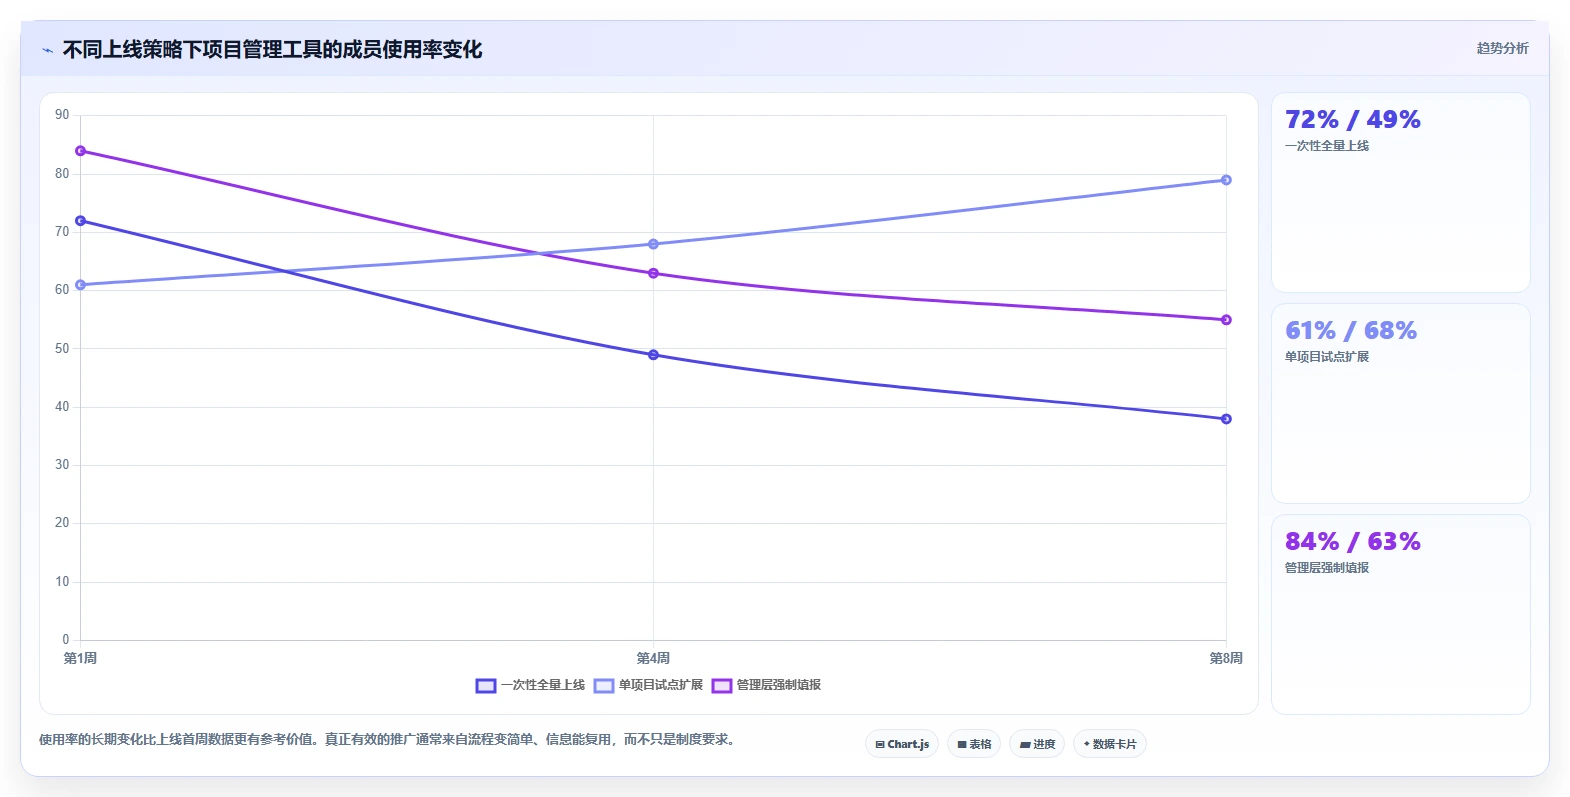The width and height of the screenshot is (1570, 797).
Task: Click the 单项目试点扩展 week 1 point at 61
Action: pyautogui.click(x=81, y=285)
